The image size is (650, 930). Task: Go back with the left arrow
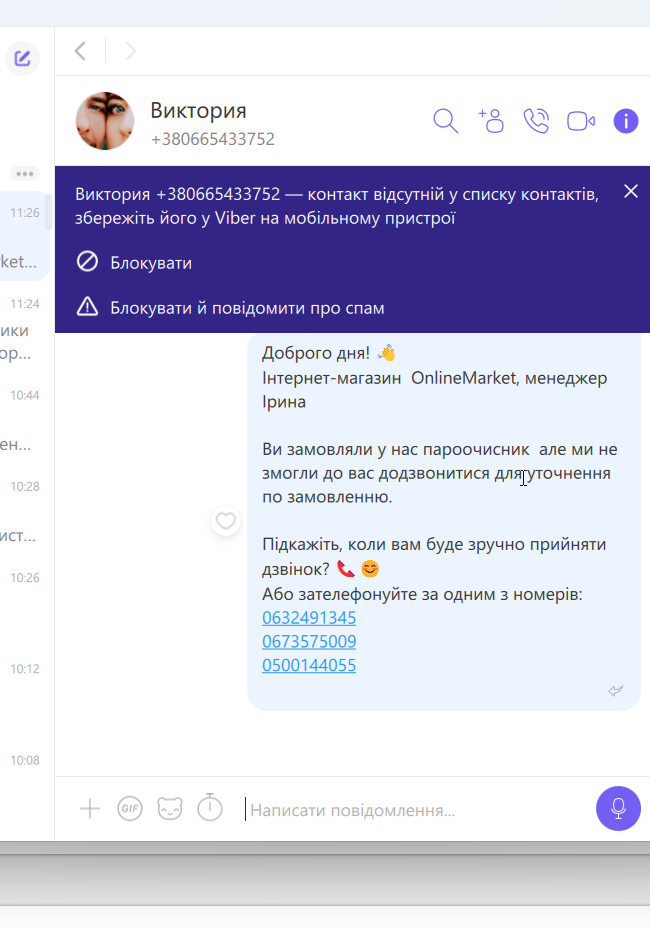click(x=81, y=51)
